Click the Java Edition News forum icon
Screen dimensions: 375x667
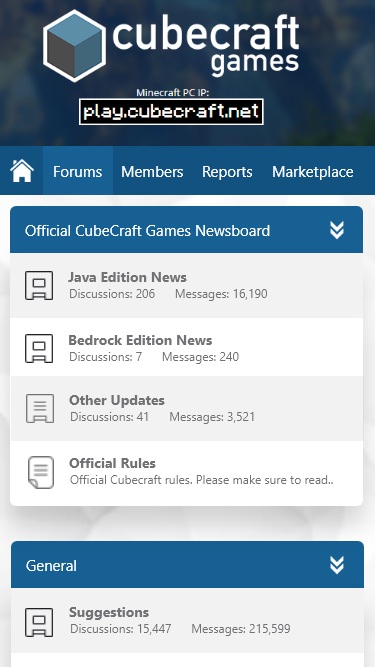click(39, 285)
